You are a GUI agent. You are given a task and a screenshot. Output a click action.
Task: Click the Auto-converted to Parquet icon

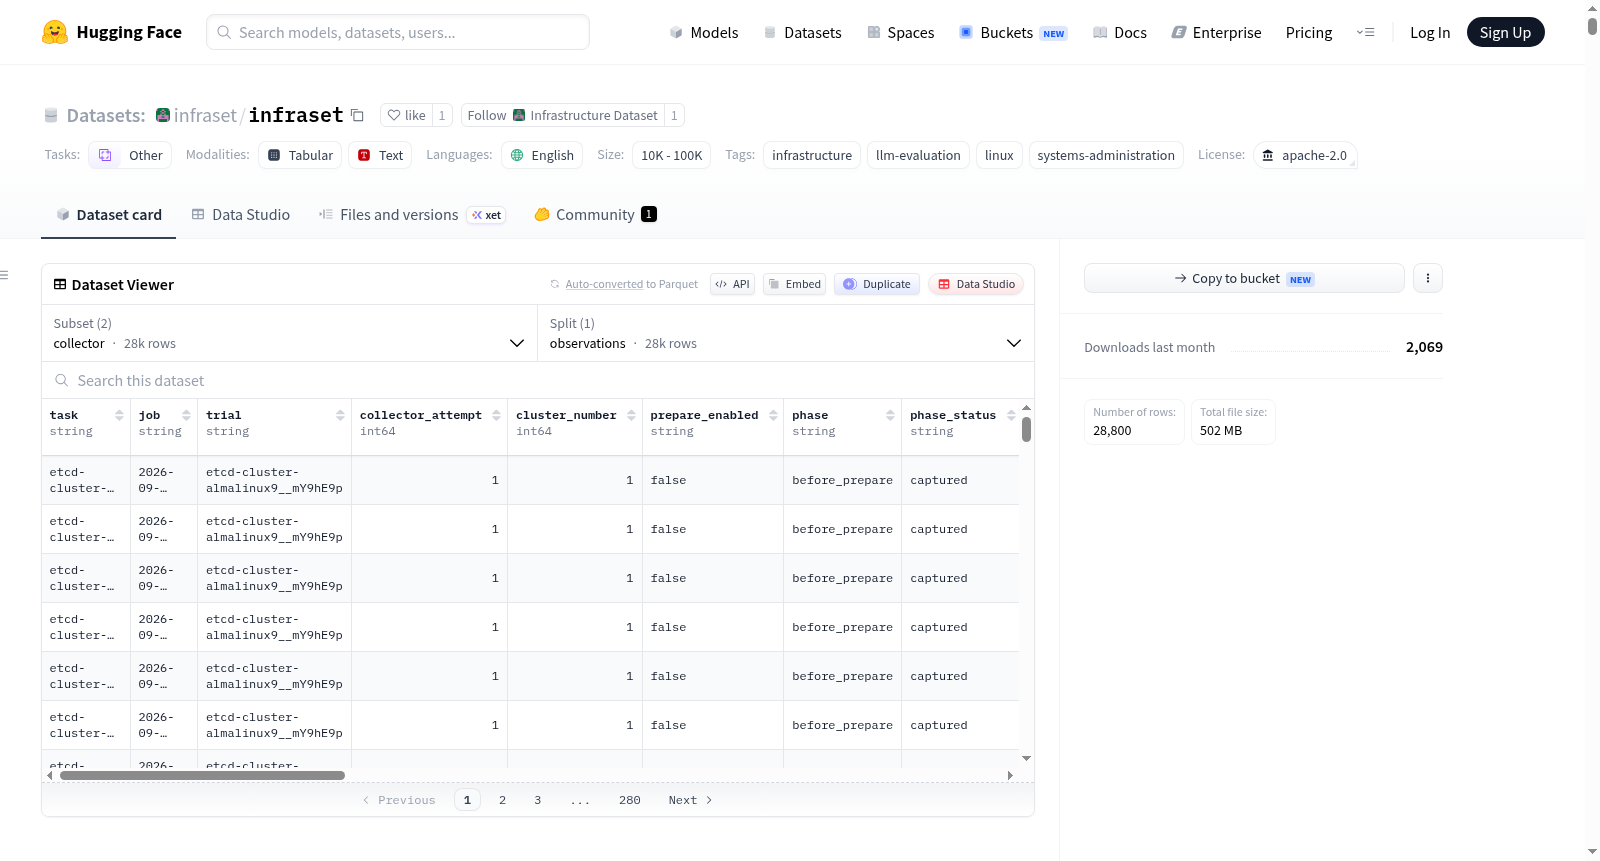point(555,284)
